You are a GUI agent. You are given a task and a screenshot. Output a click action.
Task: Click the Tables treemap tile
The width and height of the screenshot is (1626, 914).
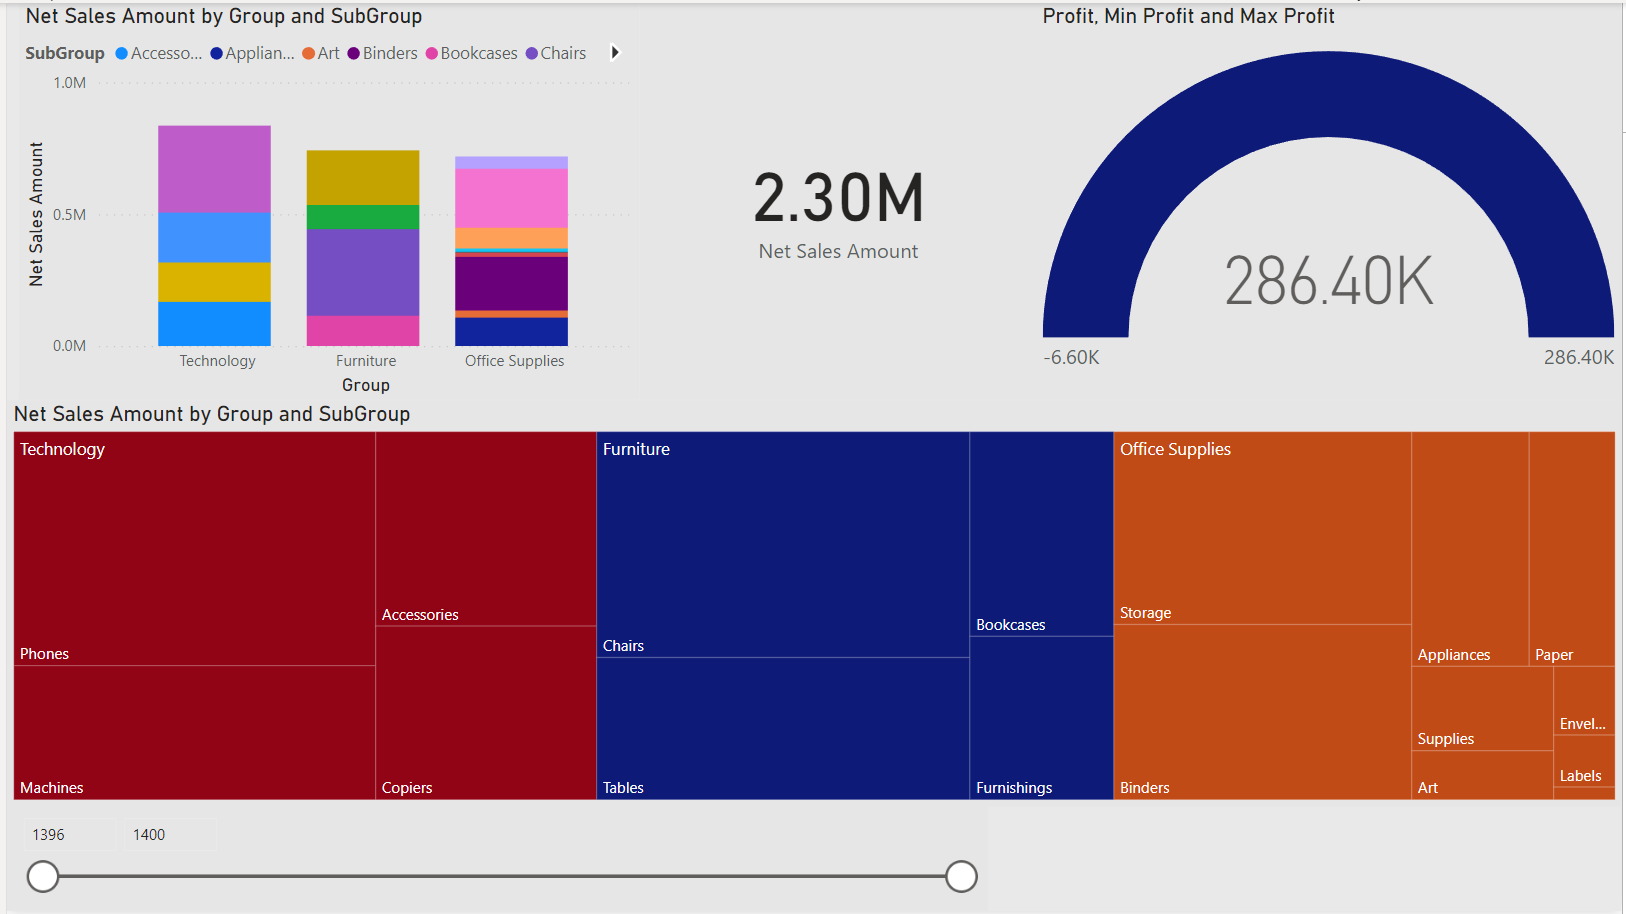pyautogui.click(x=782, y=728)
